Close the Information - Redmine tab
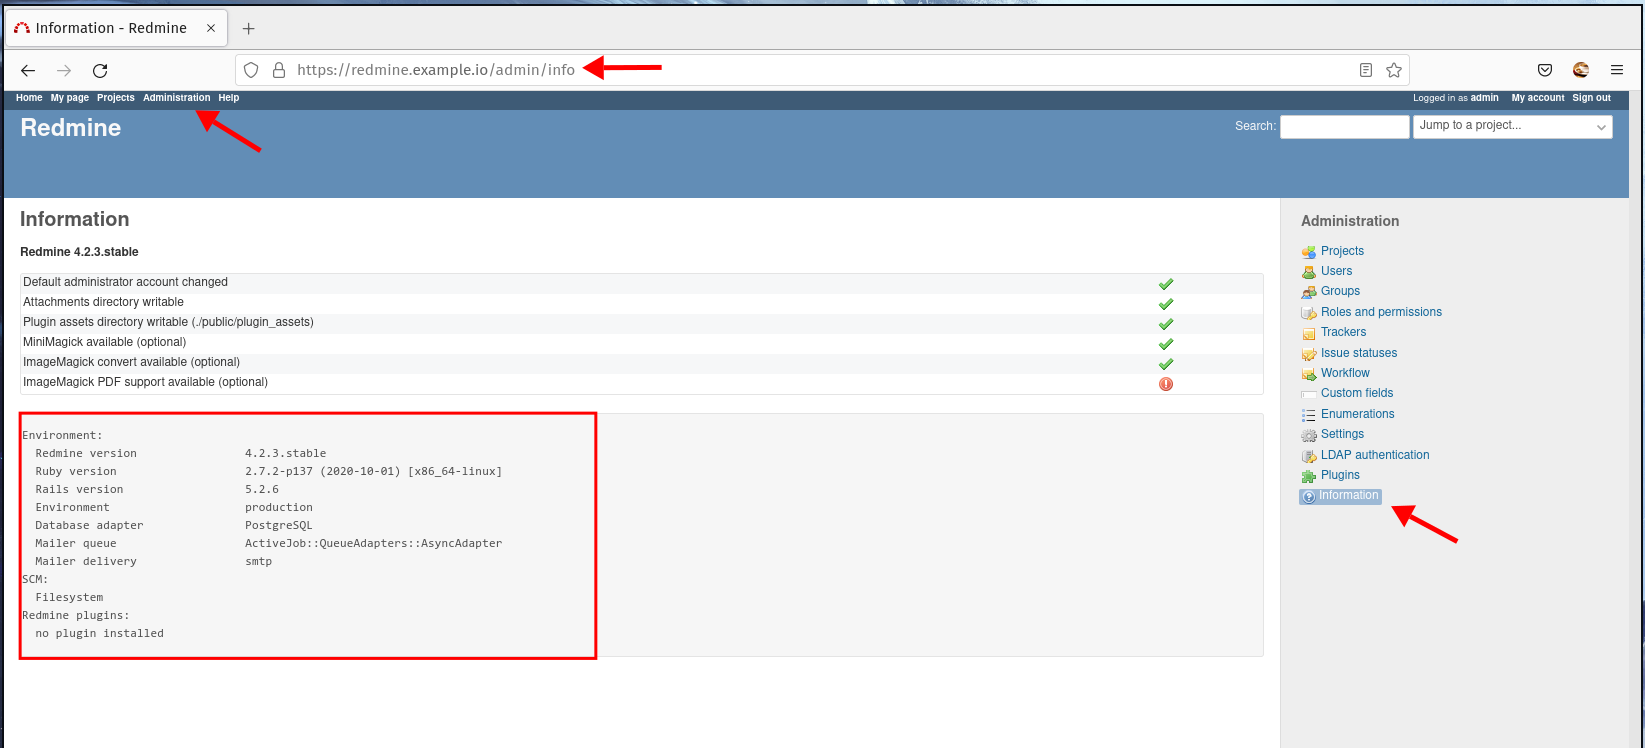The image size is (1645, 748). coord(211,28)
